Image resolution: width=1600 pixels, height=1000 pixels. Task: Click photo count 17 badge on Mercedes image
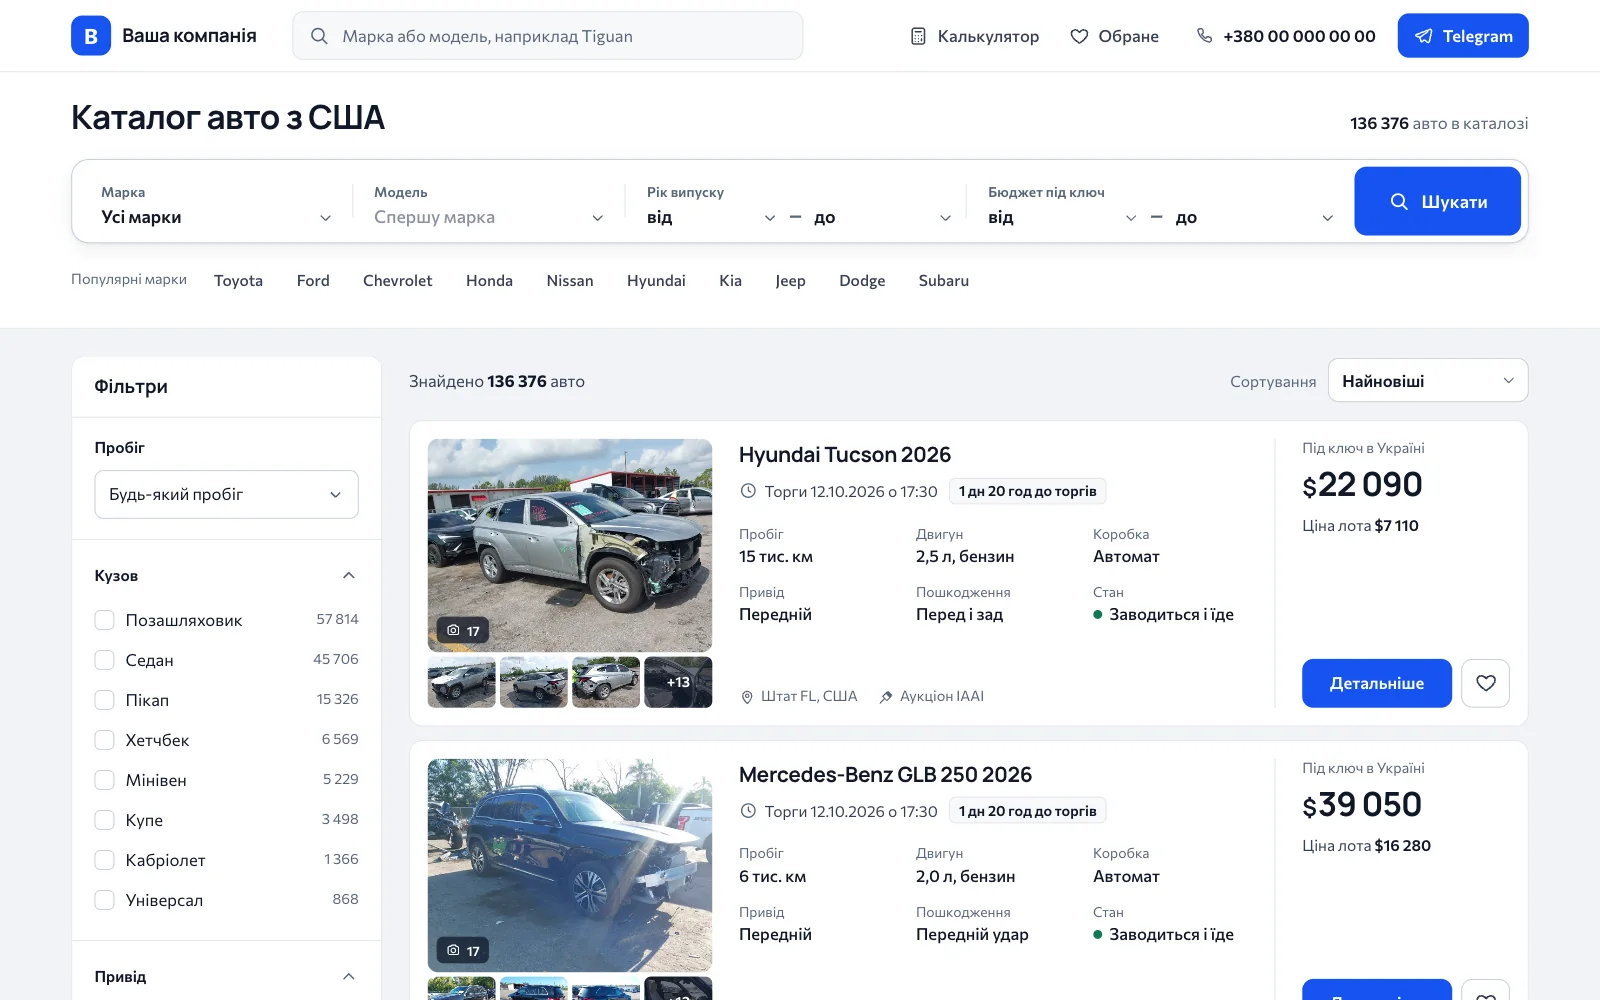click(x=463, y=950)
